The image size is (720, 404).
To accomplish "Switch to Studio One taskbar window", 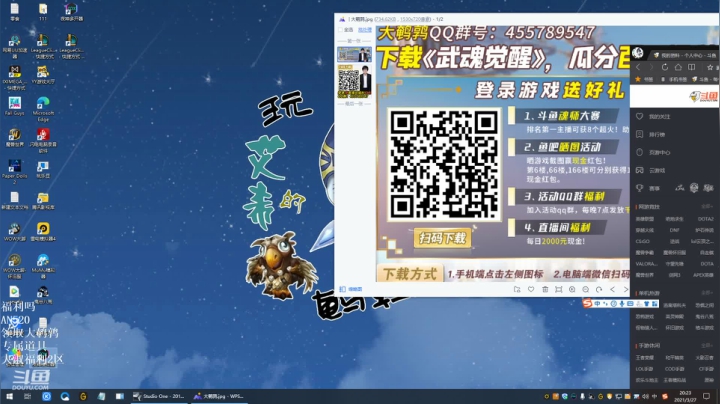I will coord(158,396).
